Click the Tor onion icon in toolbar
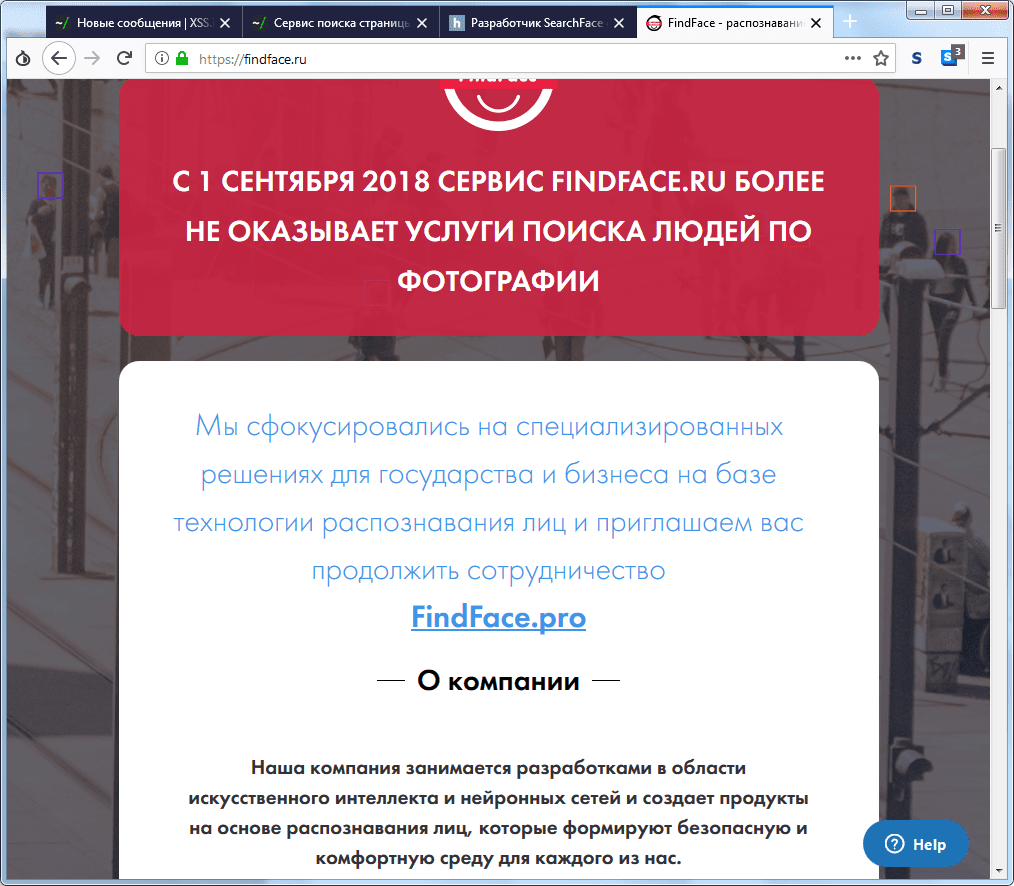Viewport: 1014px width, 886px height. pyautogui.click(x=23, y=59)
